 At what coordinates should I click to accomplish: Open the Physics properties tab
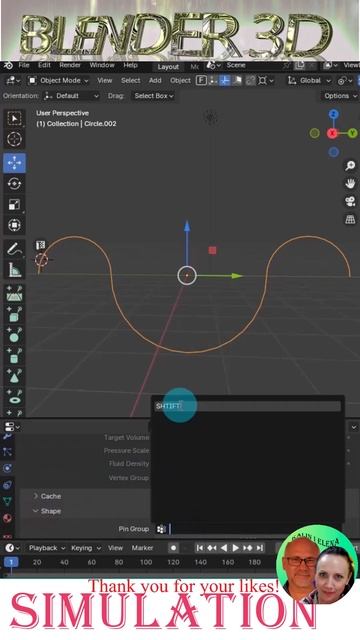tap(7, 468)
